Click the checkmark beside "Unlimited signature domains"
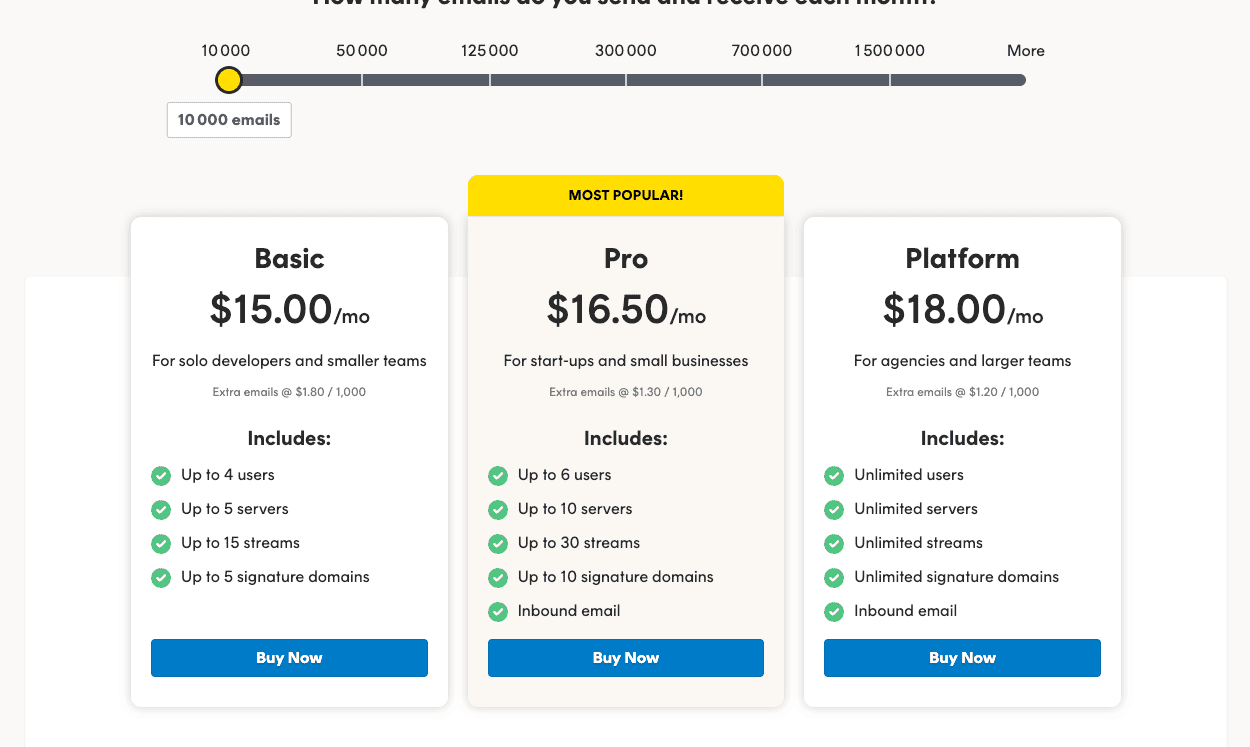The image size is (1250, 747). click(834, 577)
